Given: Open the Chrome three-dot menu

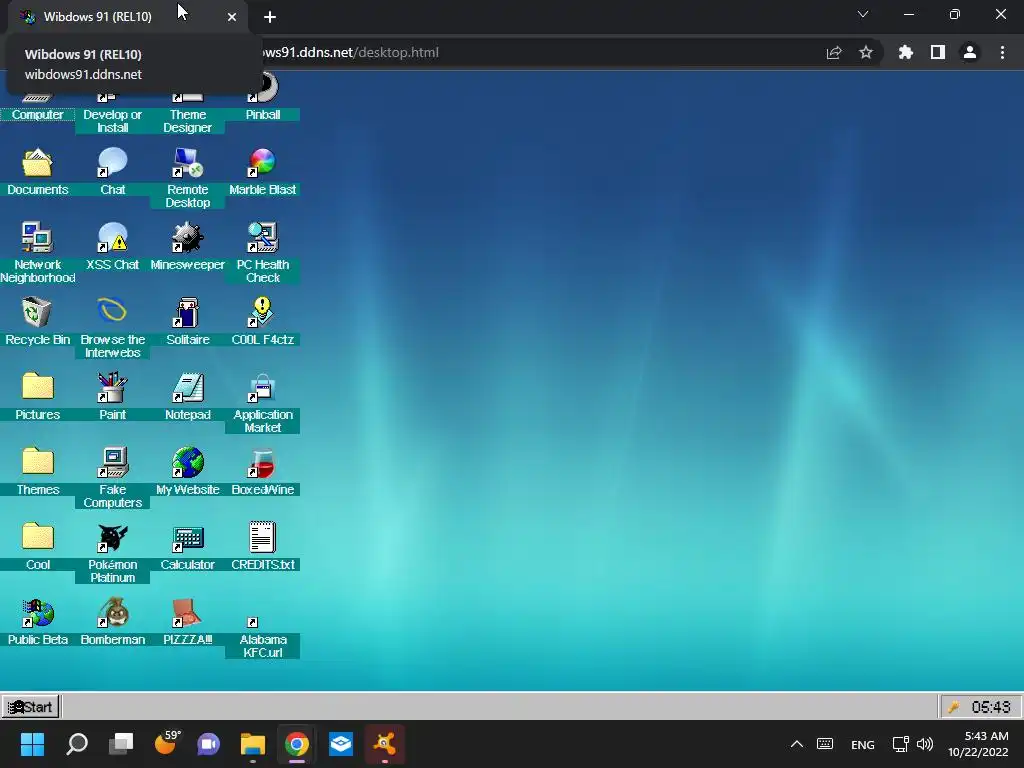Looking at the screenshot, I should click(x=1002, y=52).
